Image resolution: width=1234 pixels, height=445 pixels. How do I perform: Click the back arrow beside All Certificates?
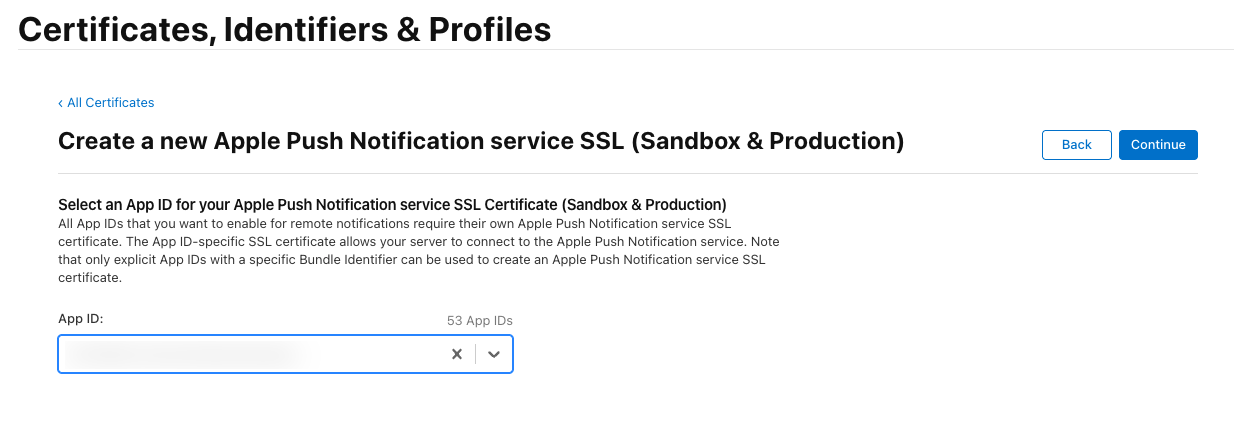click(x=60, y=103)
